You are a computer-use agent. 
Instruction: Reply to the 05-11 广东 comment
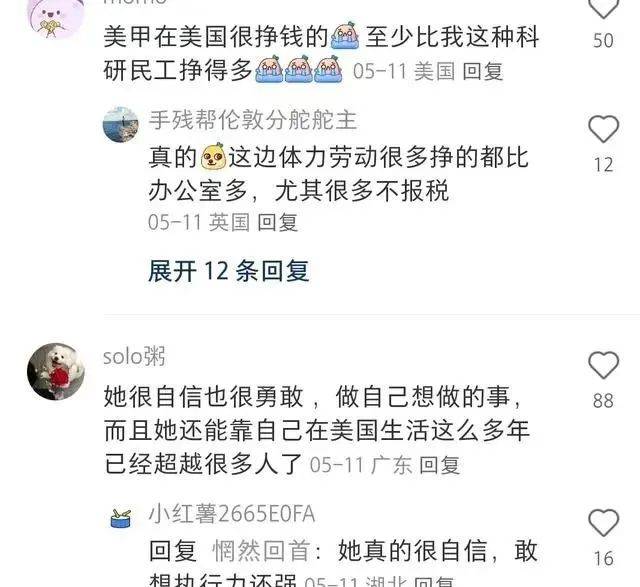(x=440, y=465)
